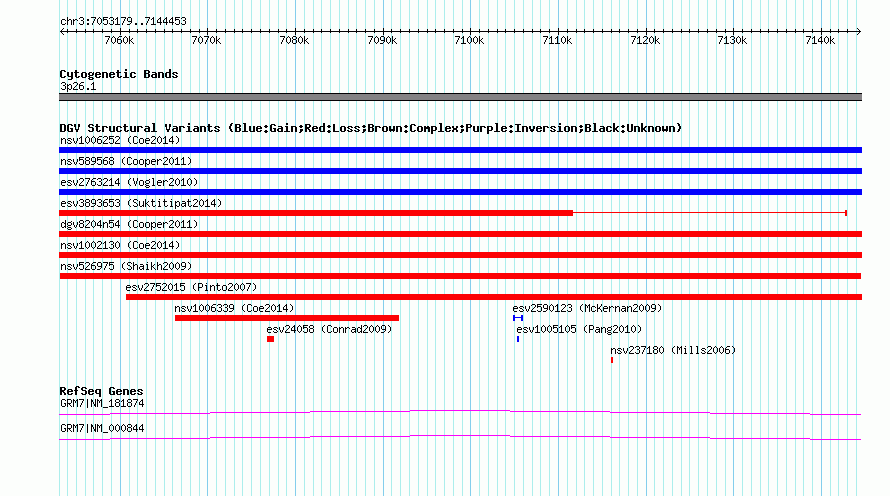Click the esv3893653 (Suktitipat2014) red loss bar
This screenshot has height=496, width=890.
click(316, 213)
